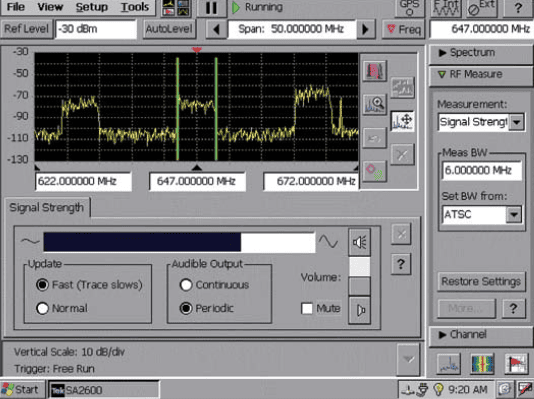Viewport: 534px width, 399px height.
Task: Click the network connection tray icon
Action: coord(408,390)
